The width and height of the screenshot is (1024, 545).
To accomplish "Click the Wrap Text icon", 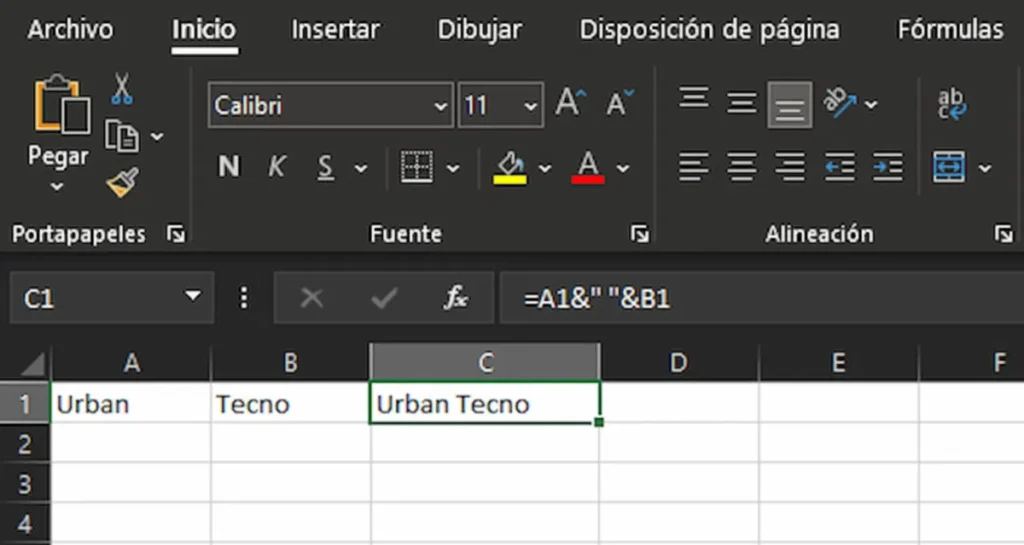I will point(951,104).
